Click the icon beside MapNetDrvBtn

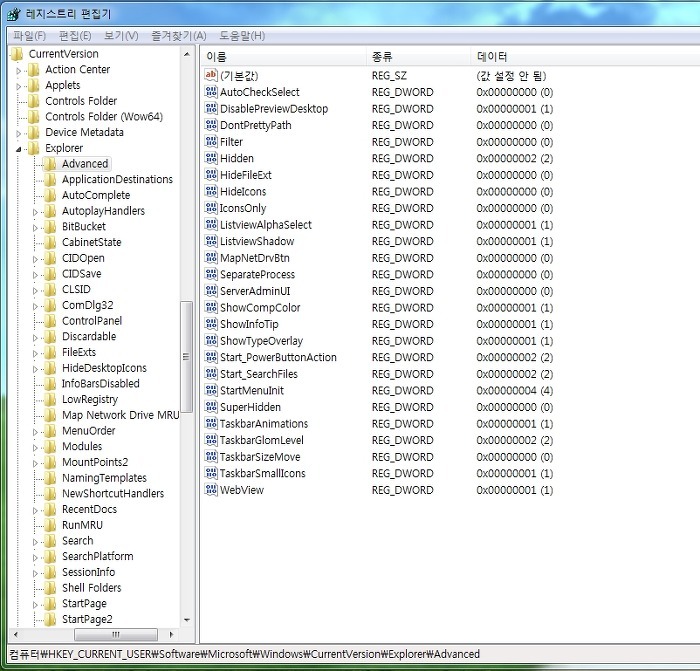click(x=211, y=258)
